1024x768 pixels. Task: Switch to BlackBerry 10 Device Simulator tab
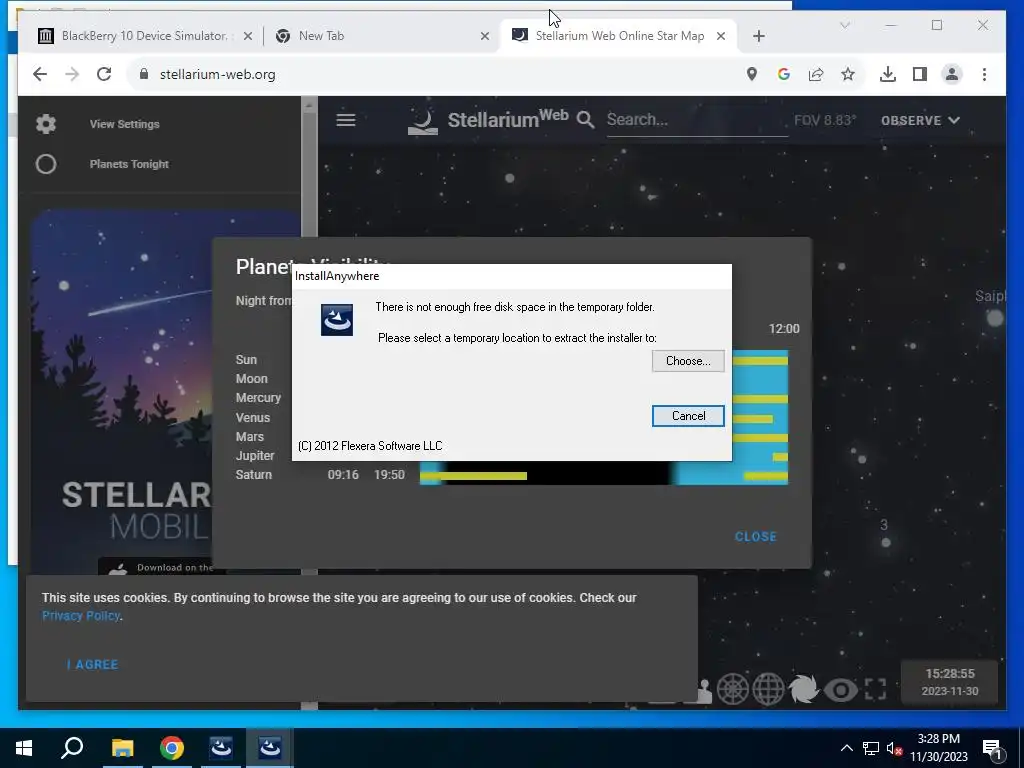point(144,36)
